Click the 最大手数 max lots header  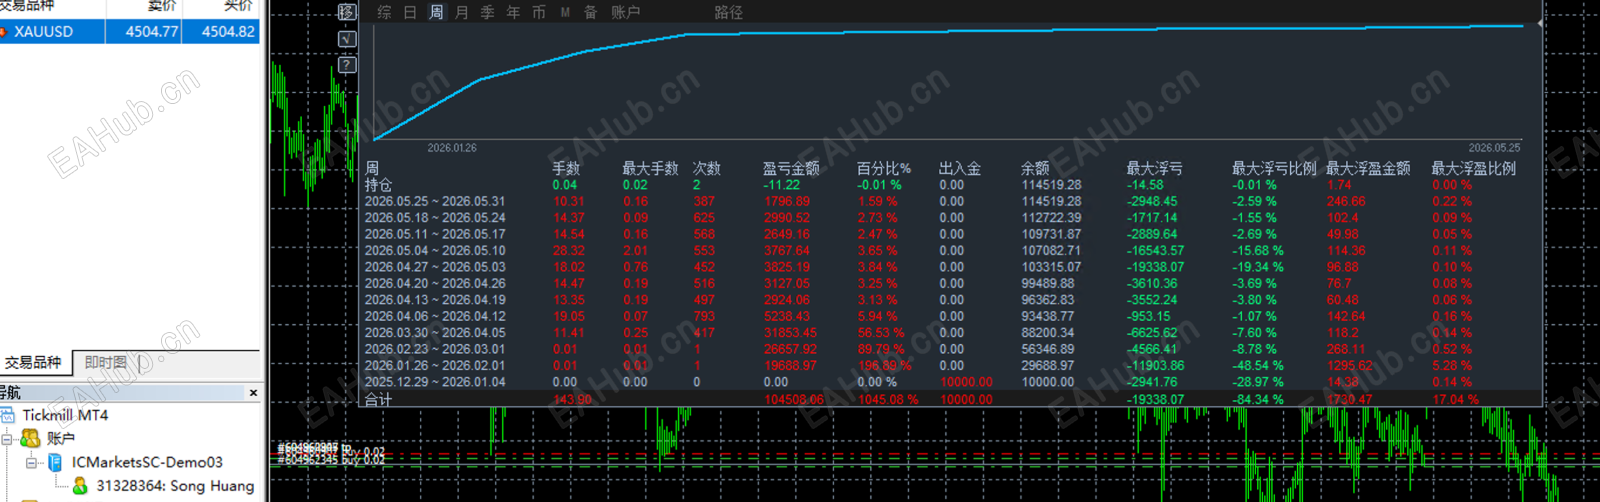650,168
